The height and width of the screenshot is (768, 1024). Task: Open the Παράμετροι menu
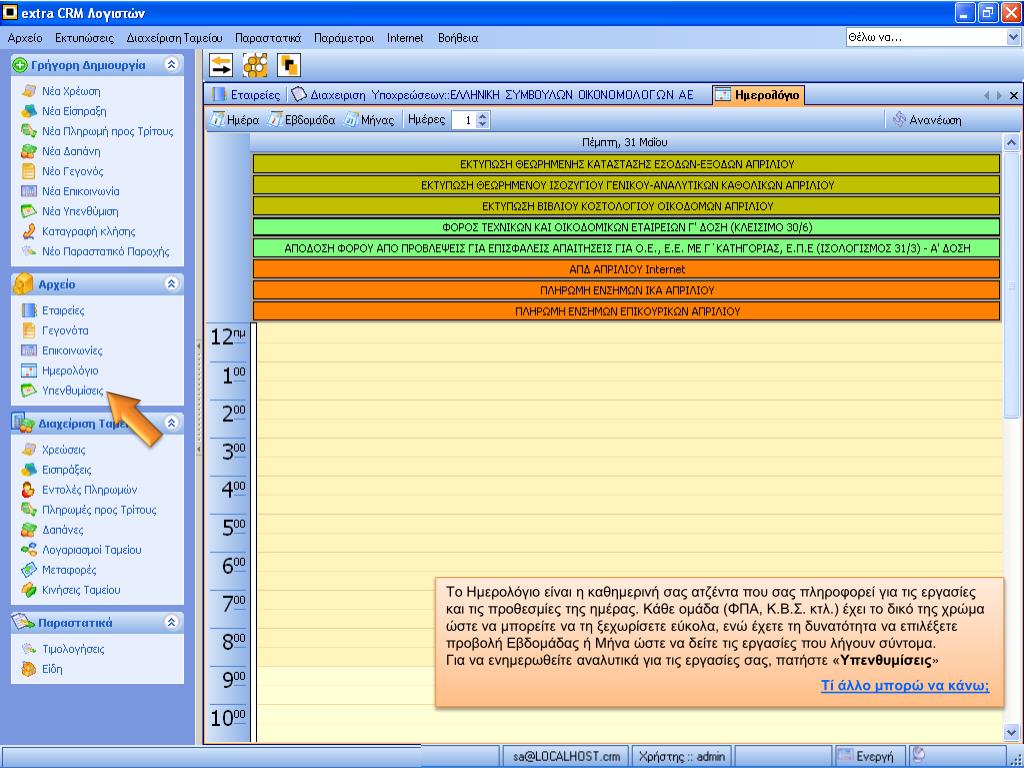[344, 38]
